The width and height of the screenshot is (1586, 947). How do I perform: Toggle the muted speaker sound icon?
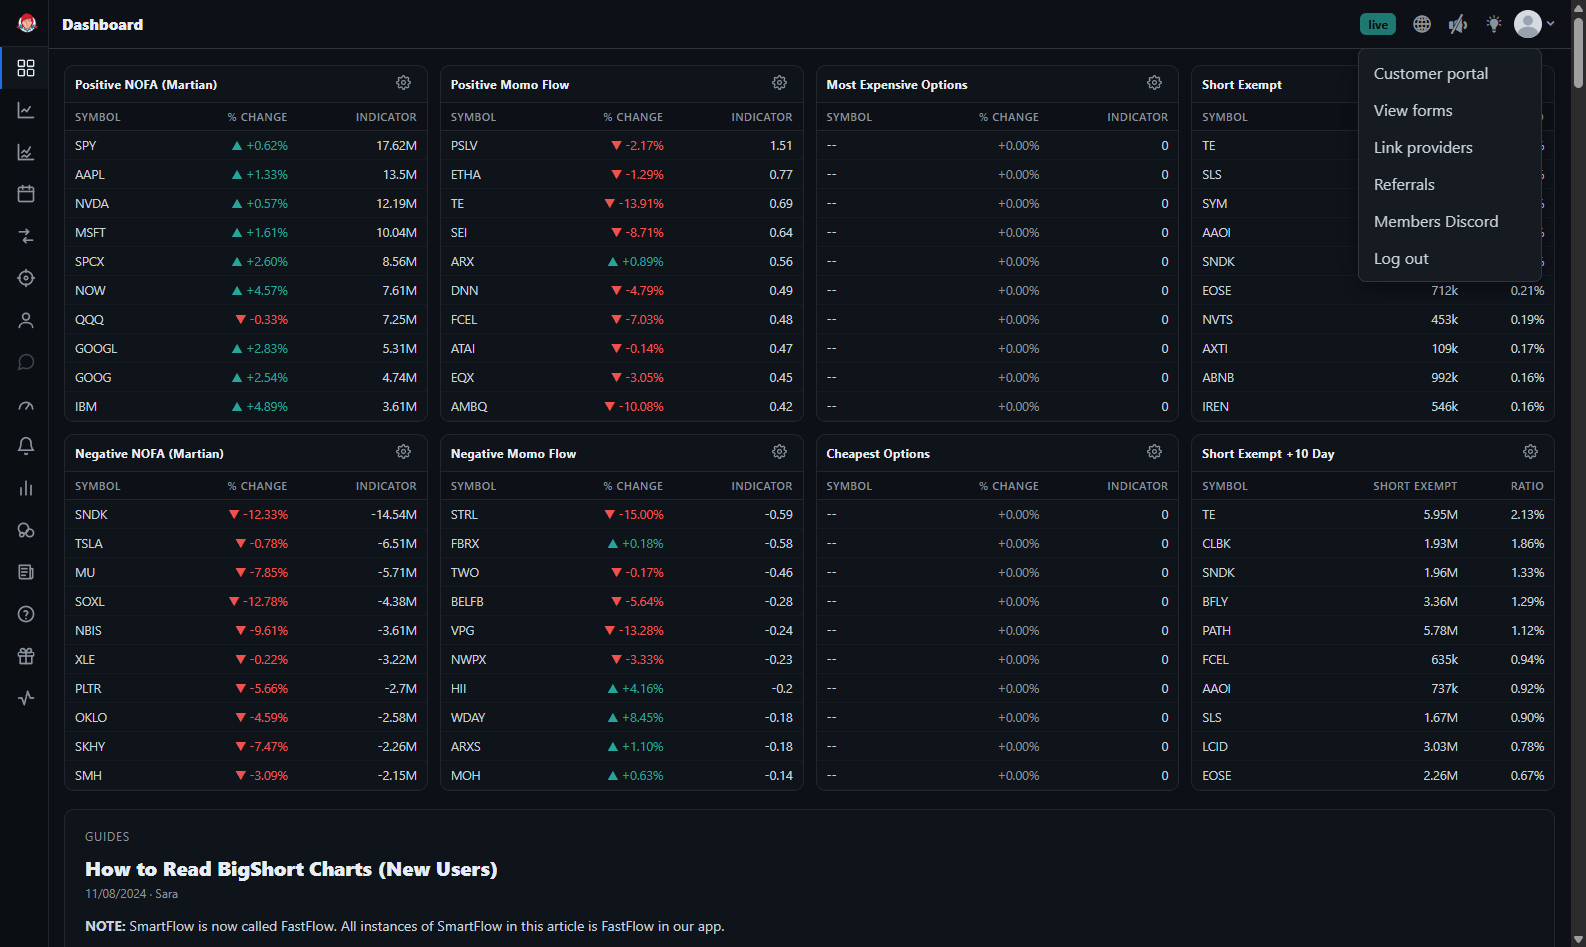pos(1458,24)
